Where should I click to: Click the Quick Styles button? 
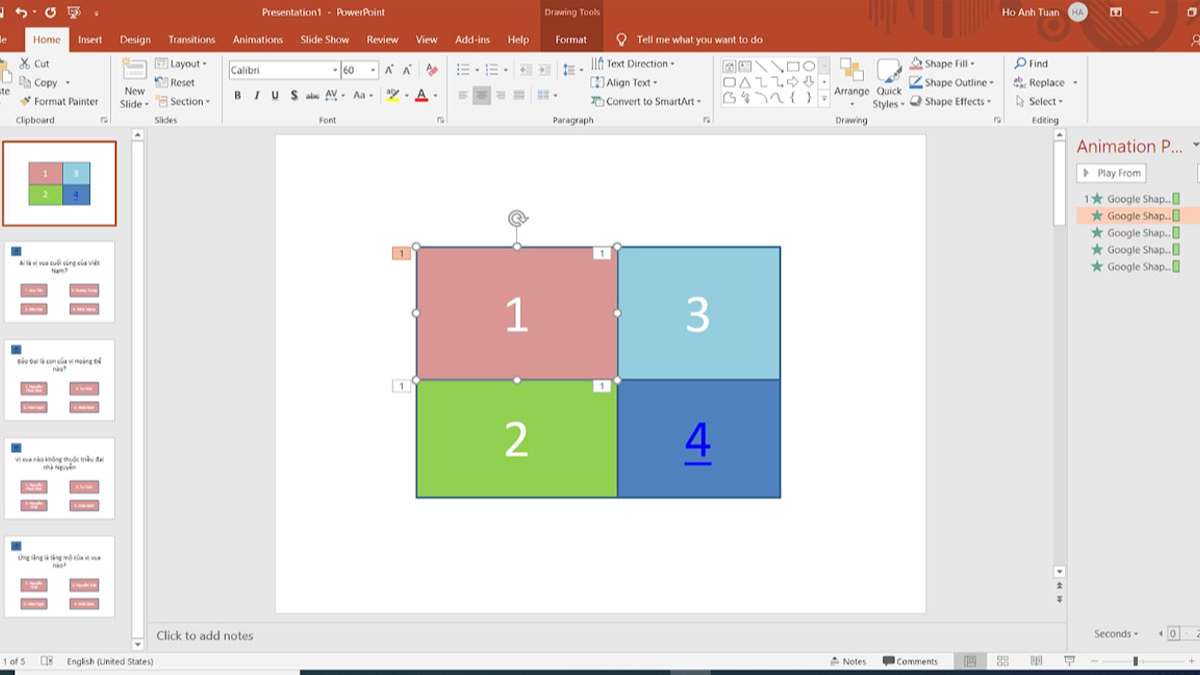pos(888,84)
